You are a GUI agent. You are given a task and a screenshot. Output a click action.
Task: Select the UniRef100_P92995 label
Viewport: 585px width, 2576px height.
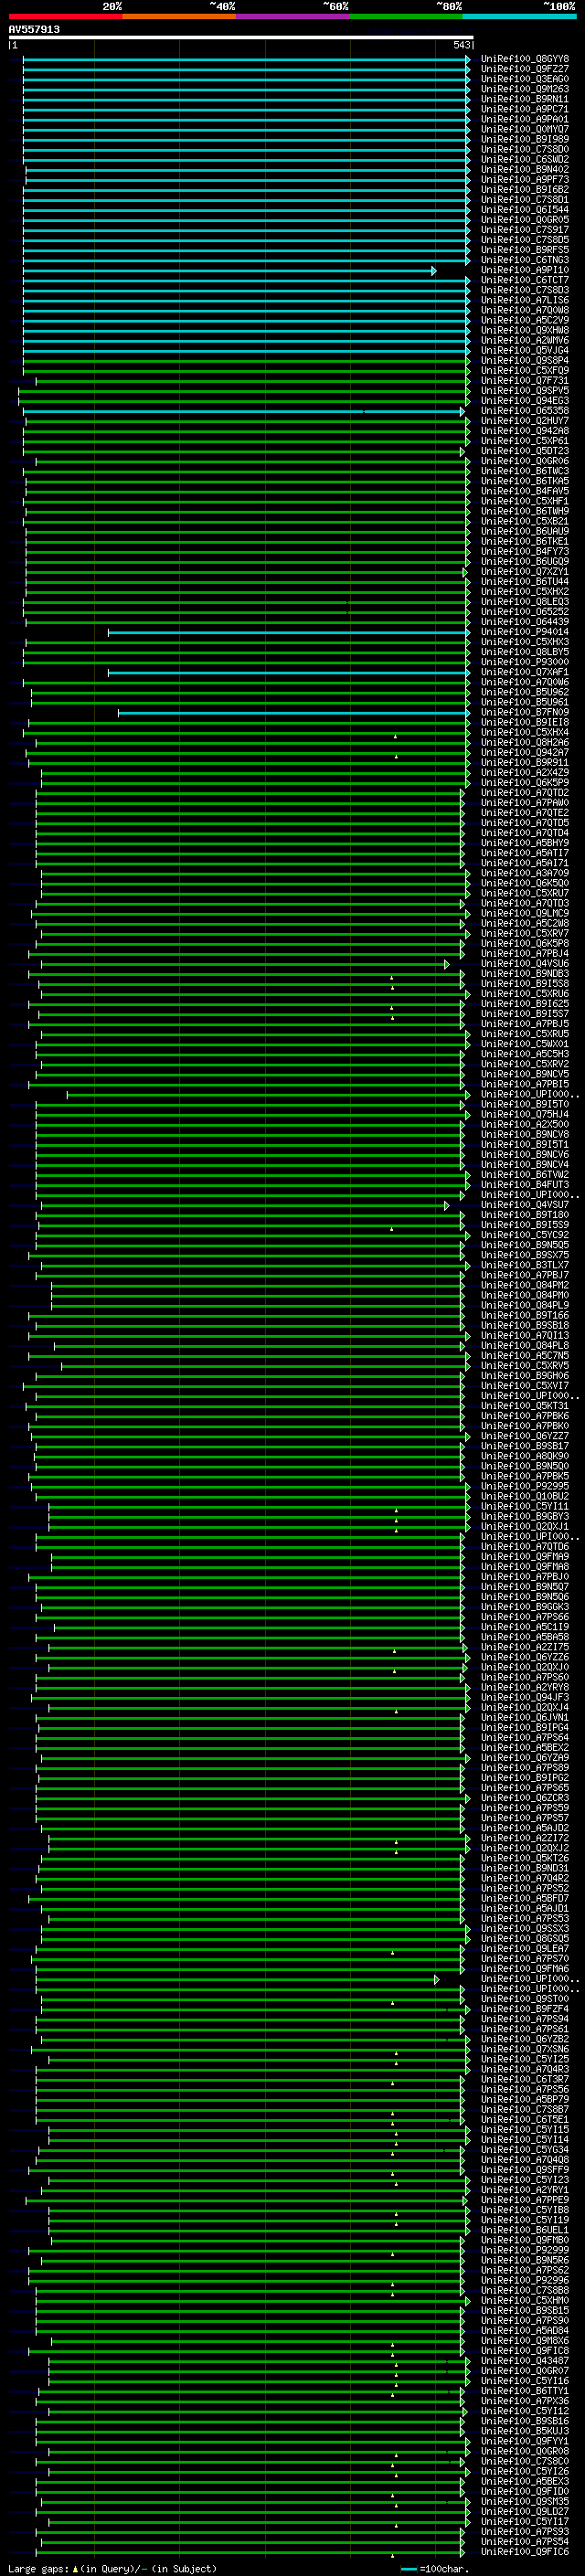tap(524, 1487)
